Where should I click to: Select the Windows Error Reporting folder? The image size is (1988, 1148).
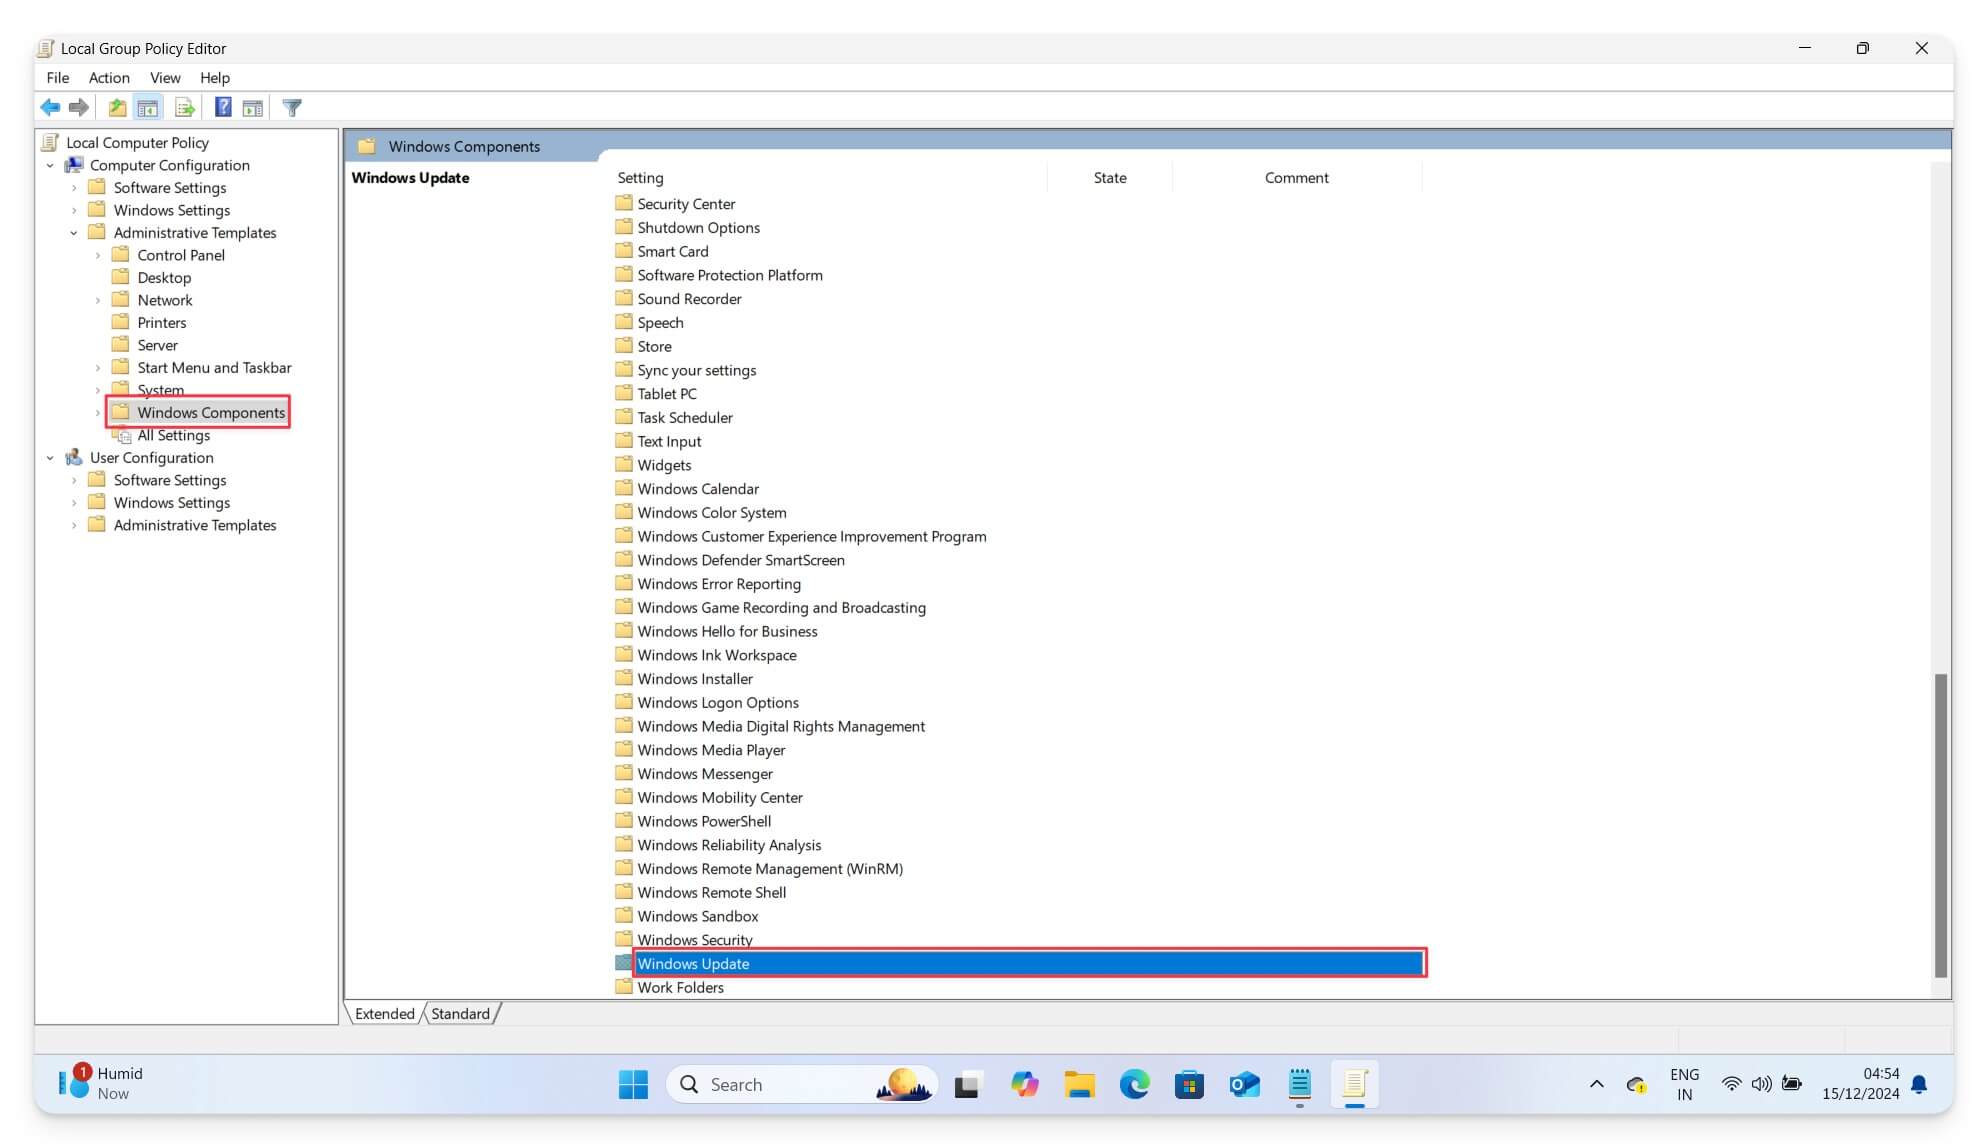point(719,584)
